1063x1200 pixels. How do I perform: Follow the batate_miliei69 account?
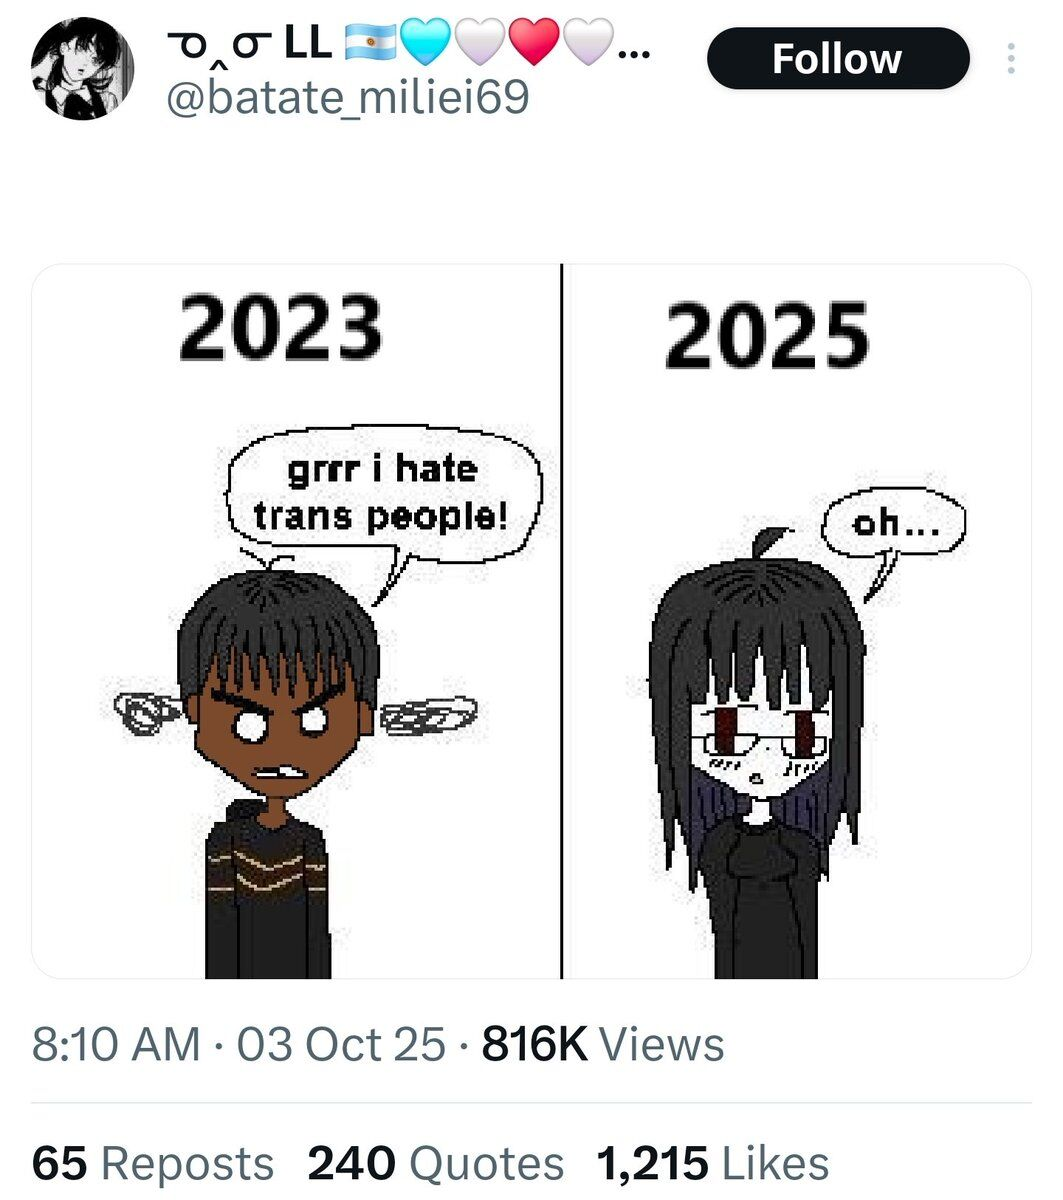pos(838,59)
